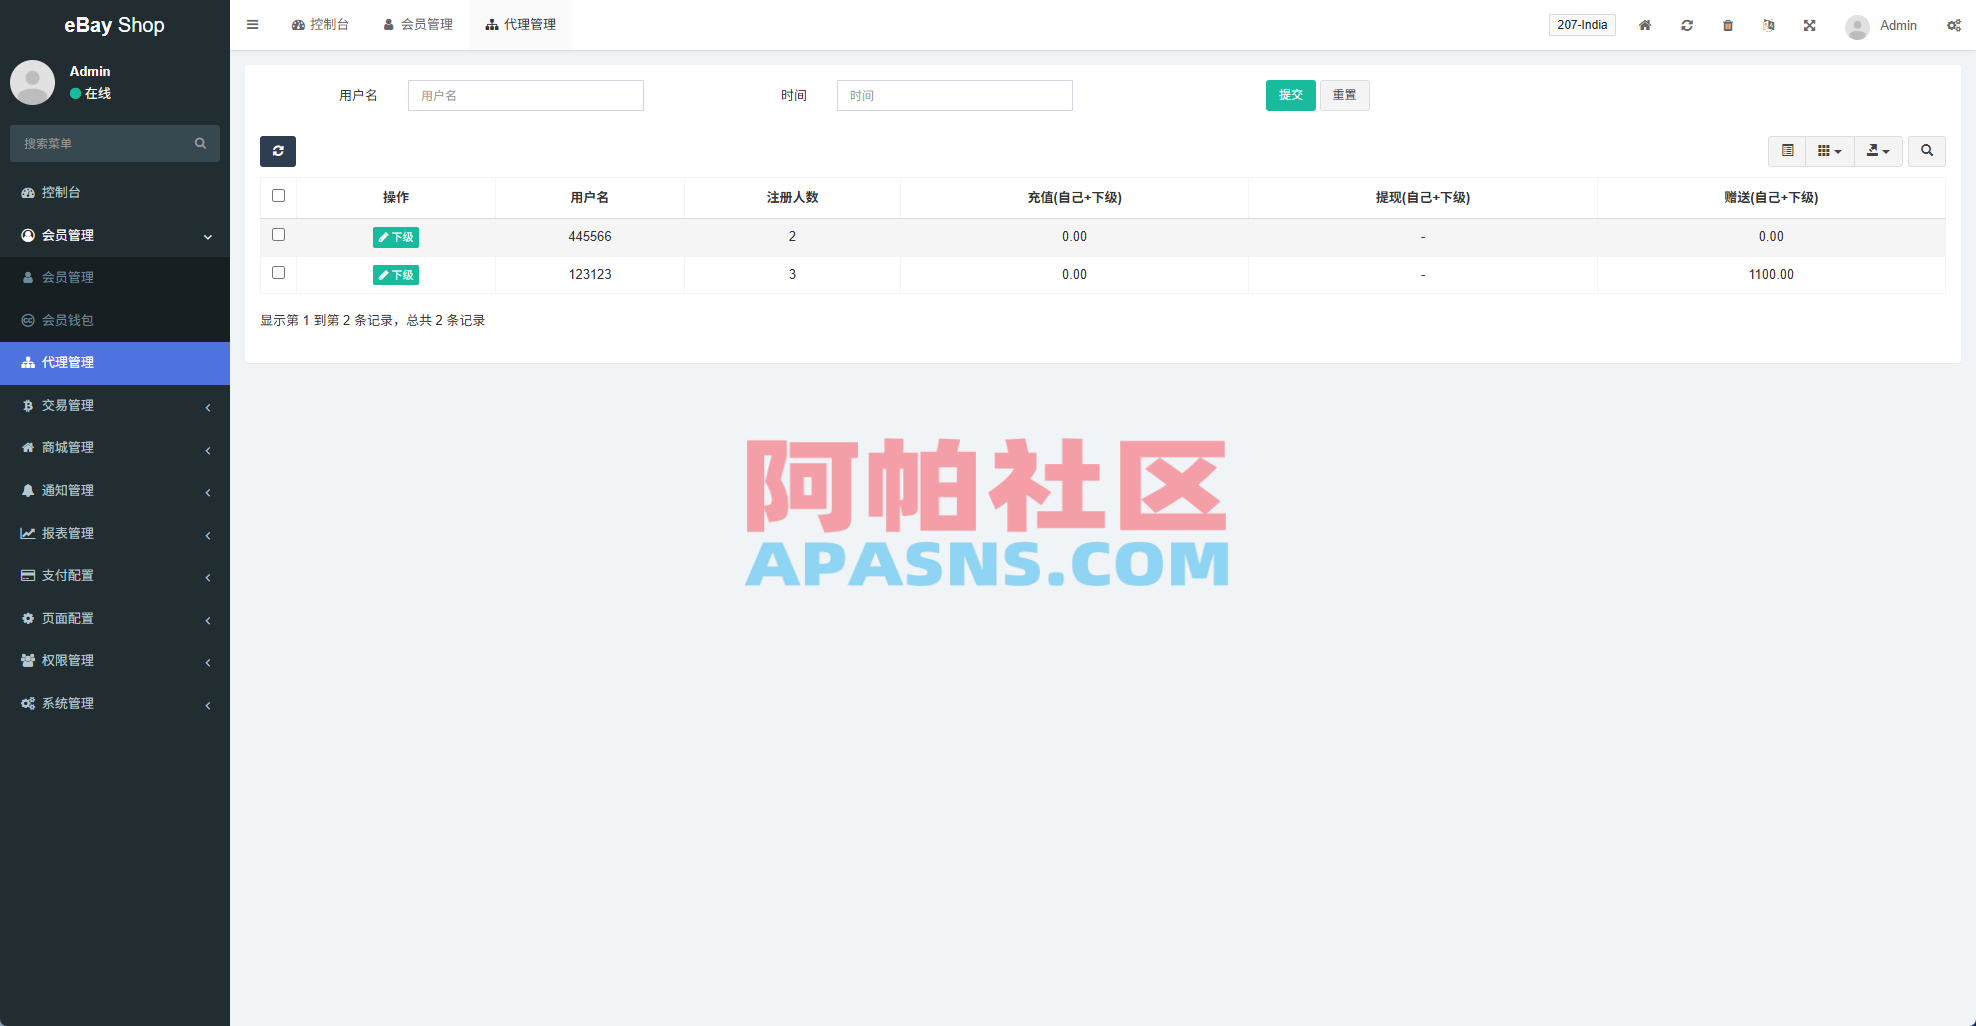Toggle fullscreen with the expand icon
Screen dimensions: 1976x1026
click(x=1810, y=25)
